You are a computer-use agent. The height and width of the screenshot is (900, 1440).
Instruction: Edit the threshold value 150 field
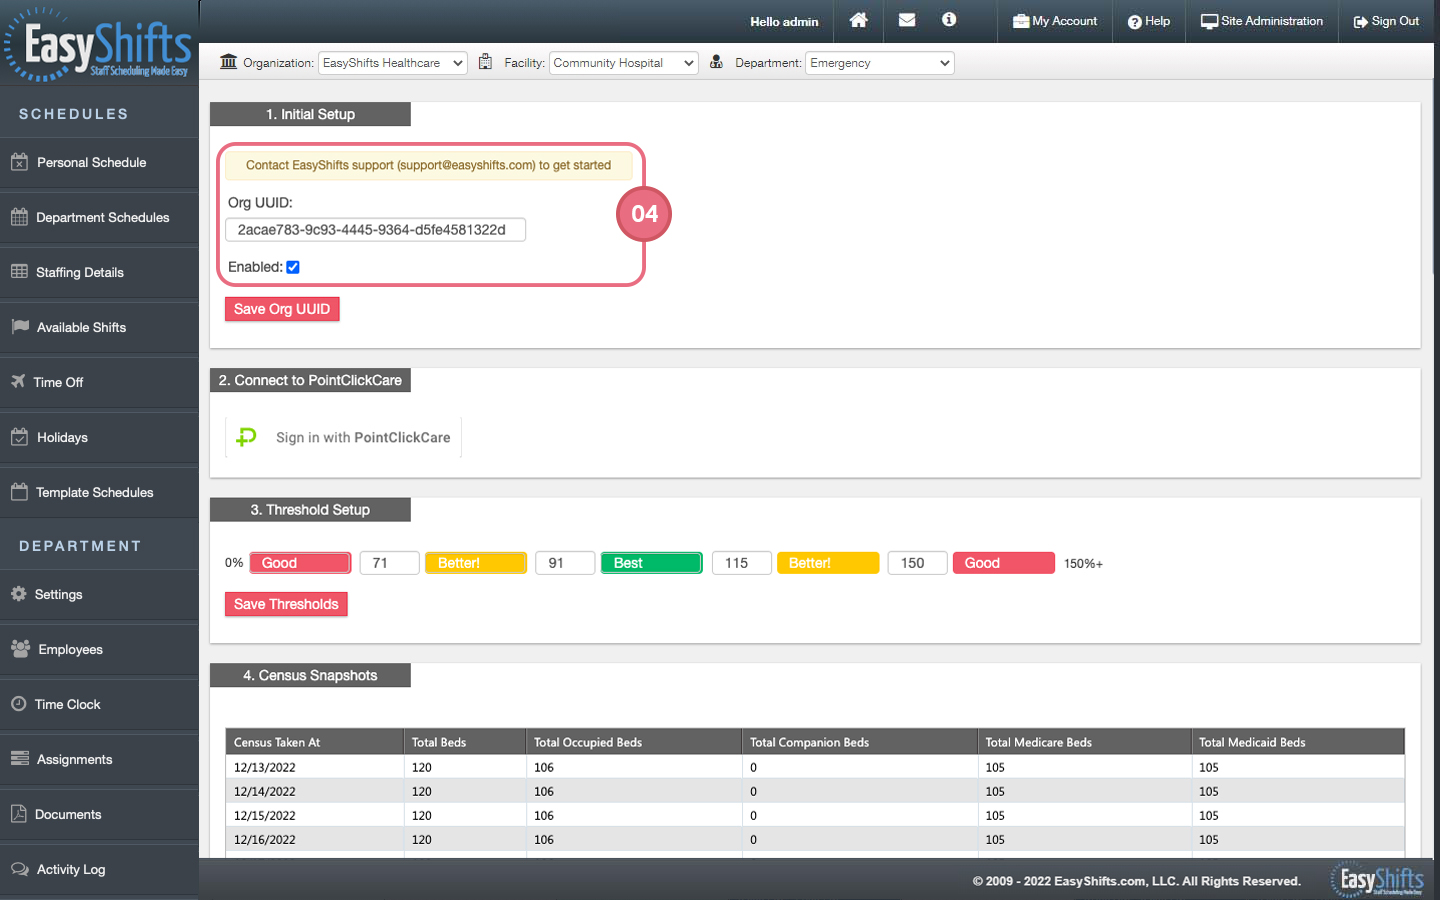918,563
